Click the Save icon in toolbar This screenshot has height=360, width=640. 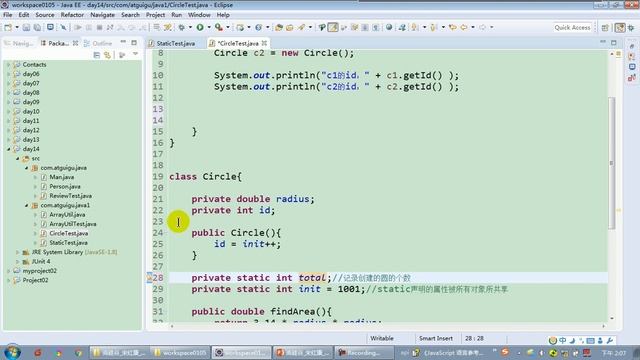pos(26,27)
